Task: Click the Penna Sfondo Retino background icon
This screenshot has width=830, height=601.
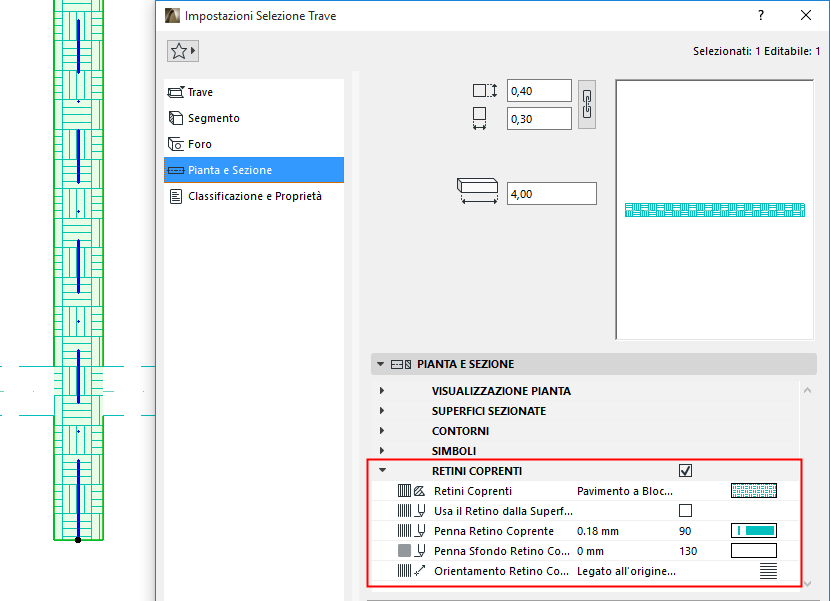Action: [x=411, y=551]
